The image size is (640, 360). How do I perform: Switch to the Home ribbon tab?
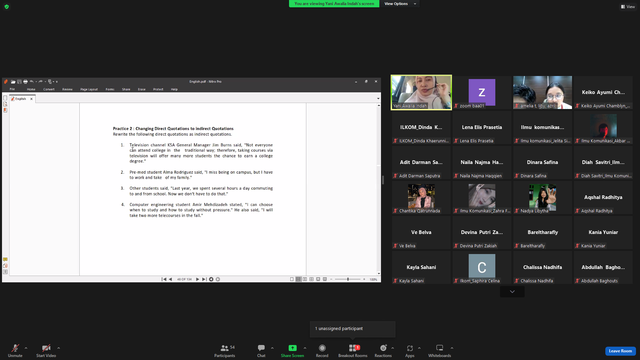pos(31,89)
